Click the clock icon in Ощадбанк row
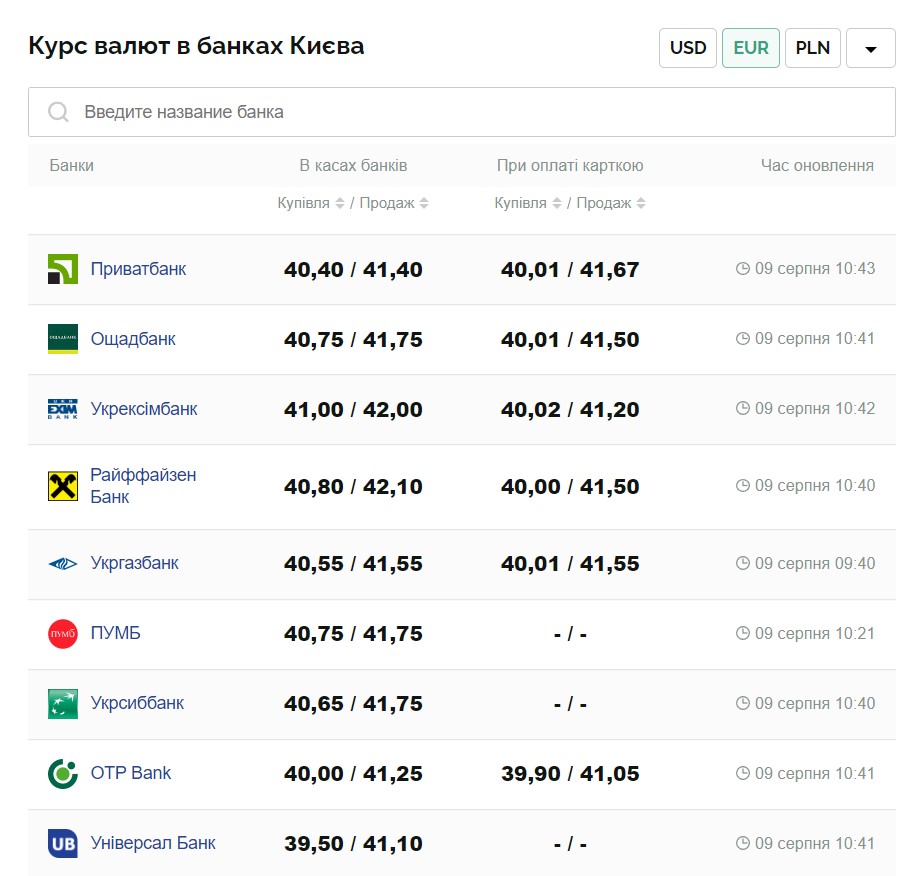Viewport: 923px width, 876px height. (x=742, y=339)
